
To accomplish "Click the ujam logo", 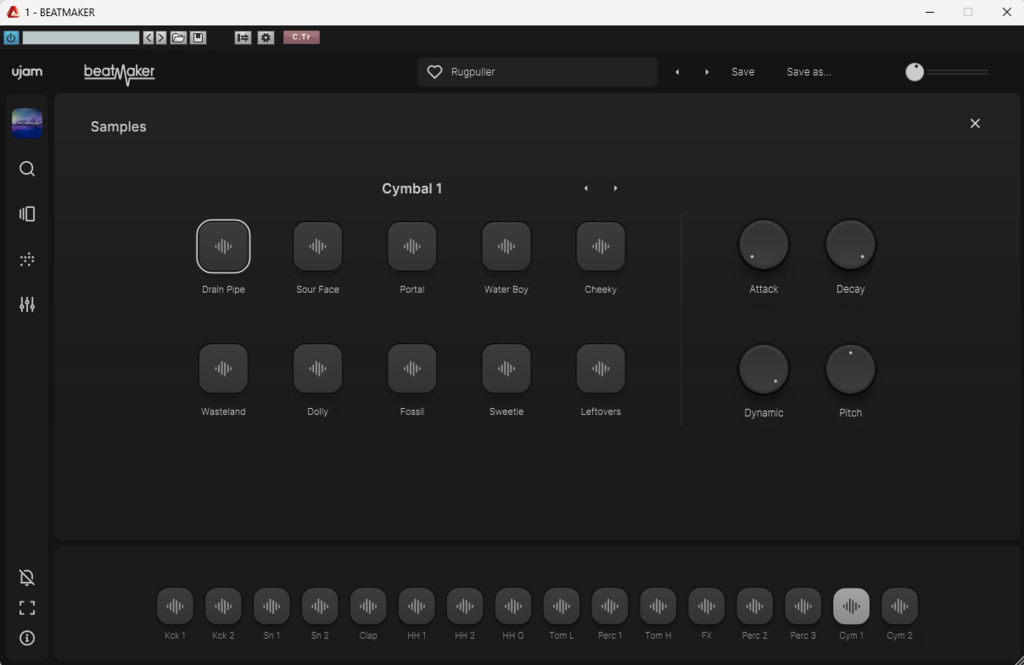I will coord(27,72).
